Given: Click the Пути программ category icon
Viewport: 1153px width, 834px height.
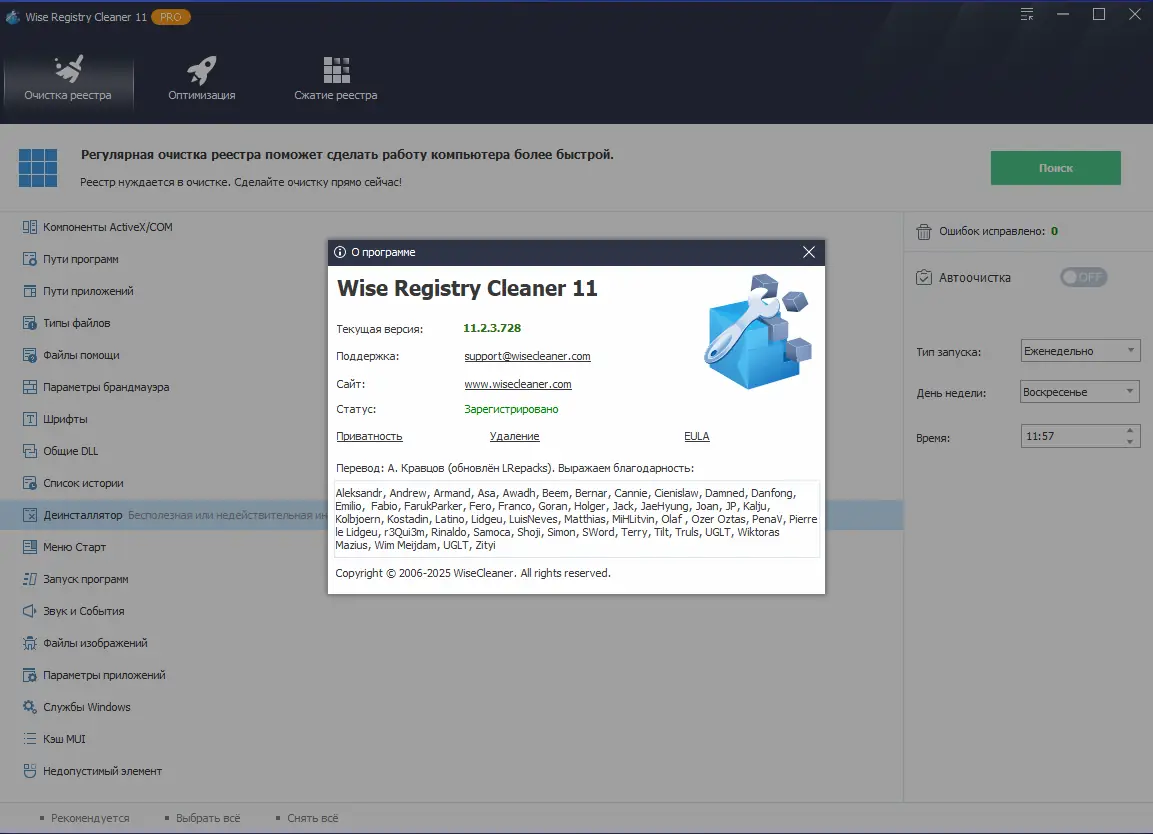Looking at the screenshot, I should pyautogui.click(x=29, y=259).
